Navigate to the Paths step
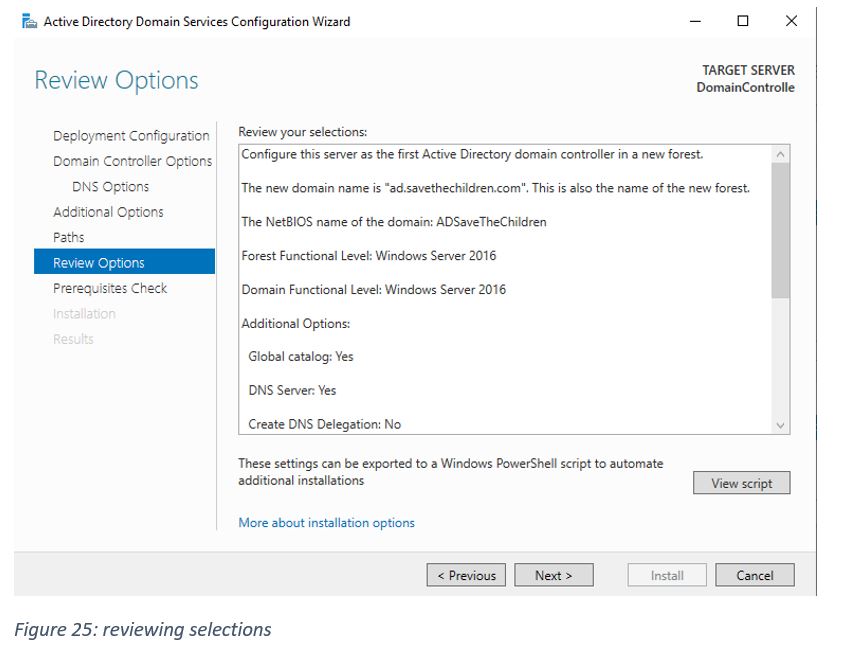The height and width of the screenshot is (648, 848). pyautogui.click(x=69, y=237)
